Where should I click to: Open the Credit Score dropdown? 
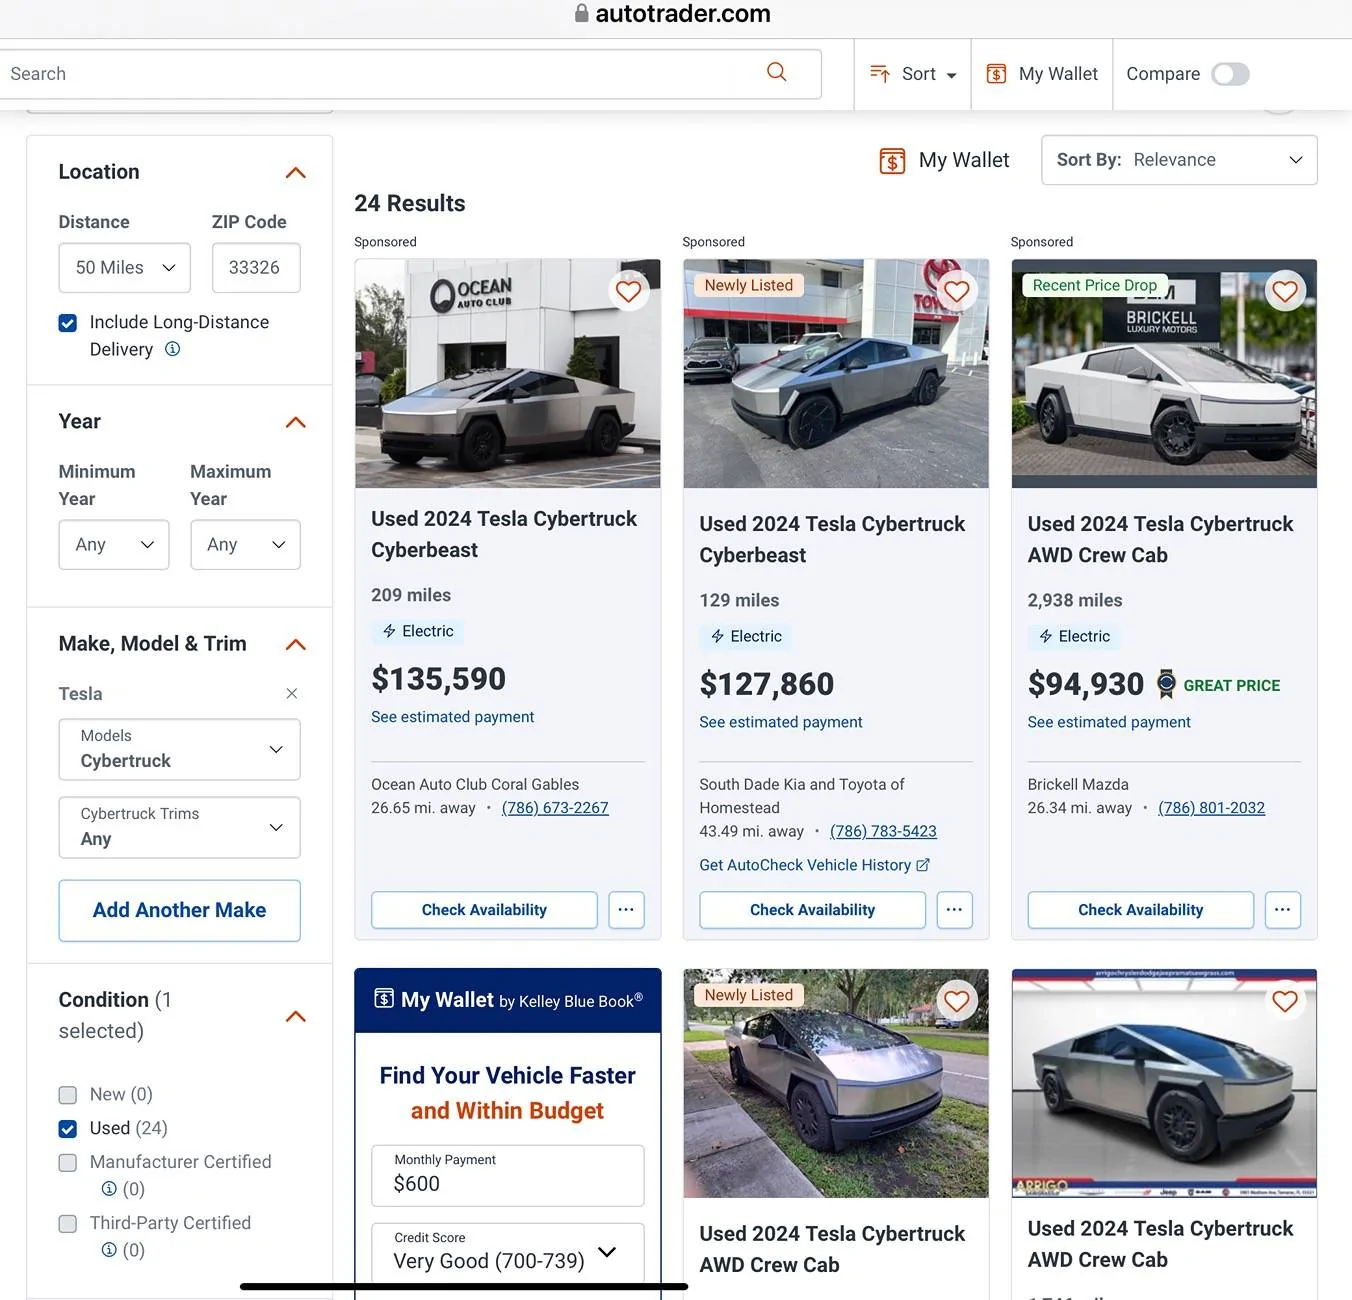(x=508, y=1252)
